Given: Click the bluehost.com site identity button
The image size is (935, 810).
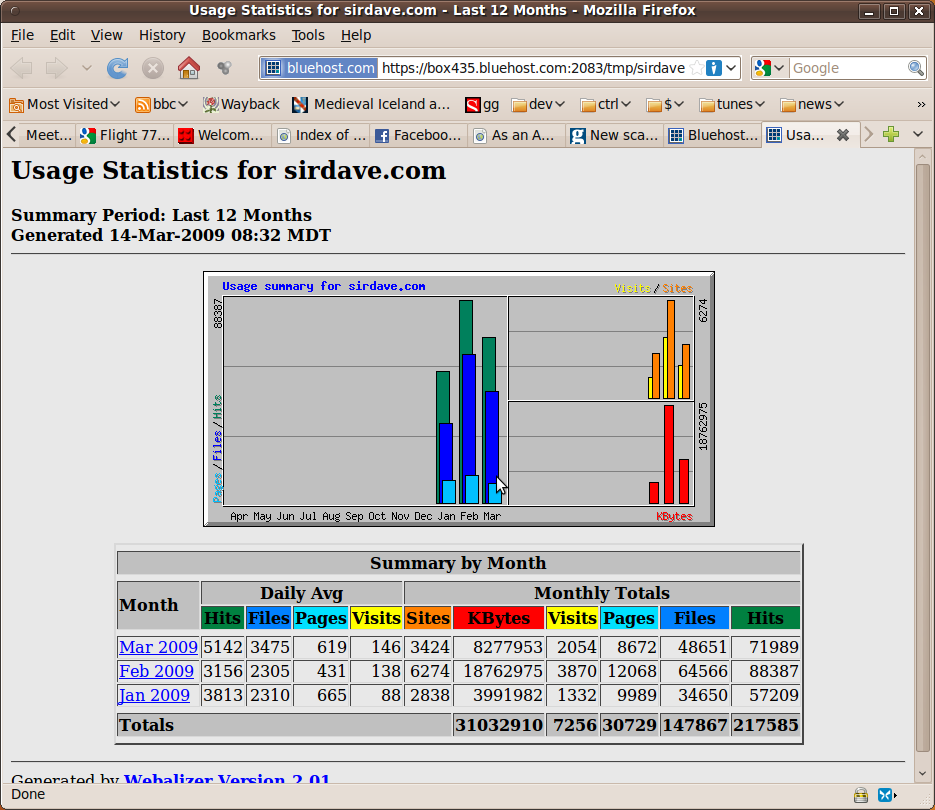Looking at the screenshot, I should click(320, 68).
